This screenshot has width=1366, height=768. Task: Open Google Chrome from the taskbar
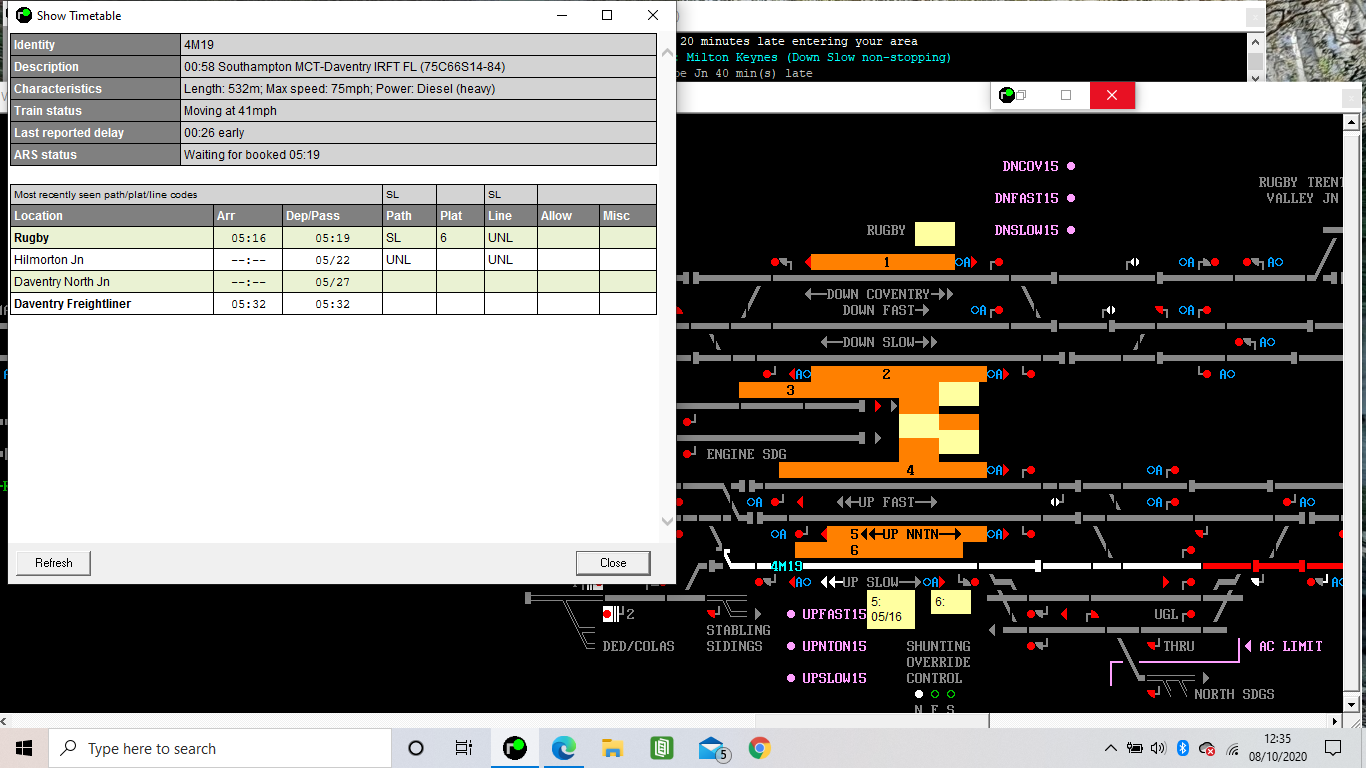point(760,748)
